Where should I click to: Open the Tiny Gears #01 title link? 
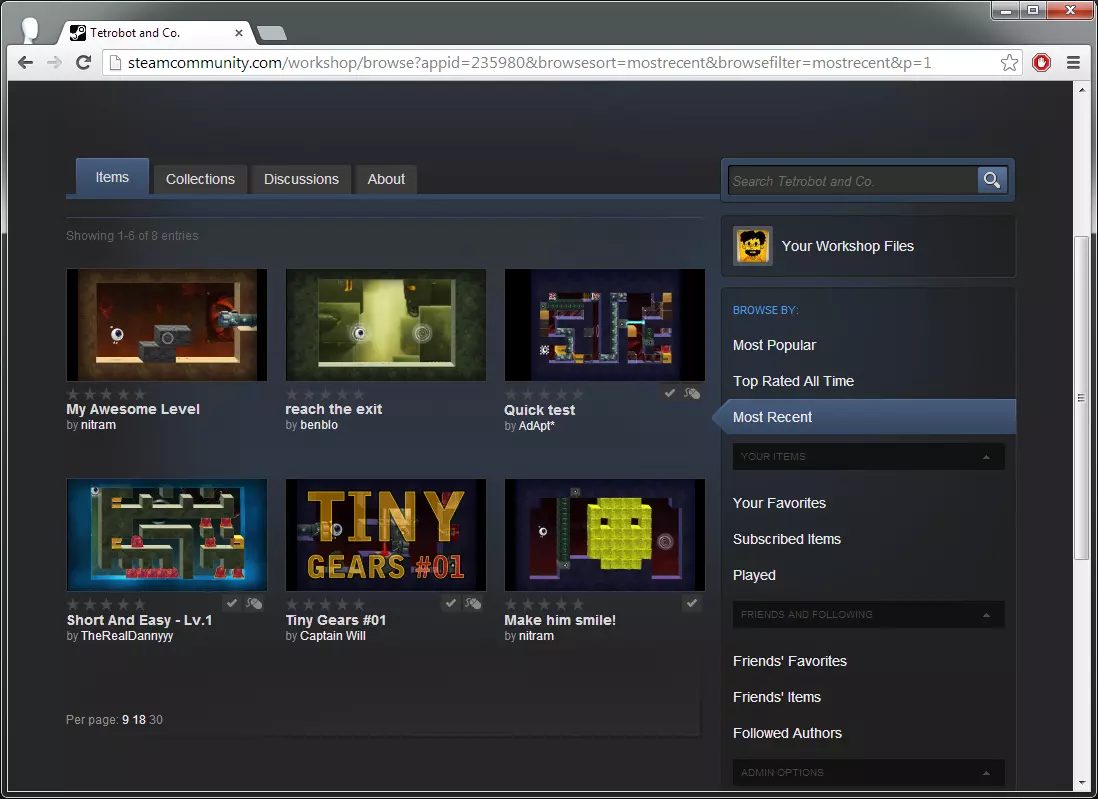(x=335, y=620)
